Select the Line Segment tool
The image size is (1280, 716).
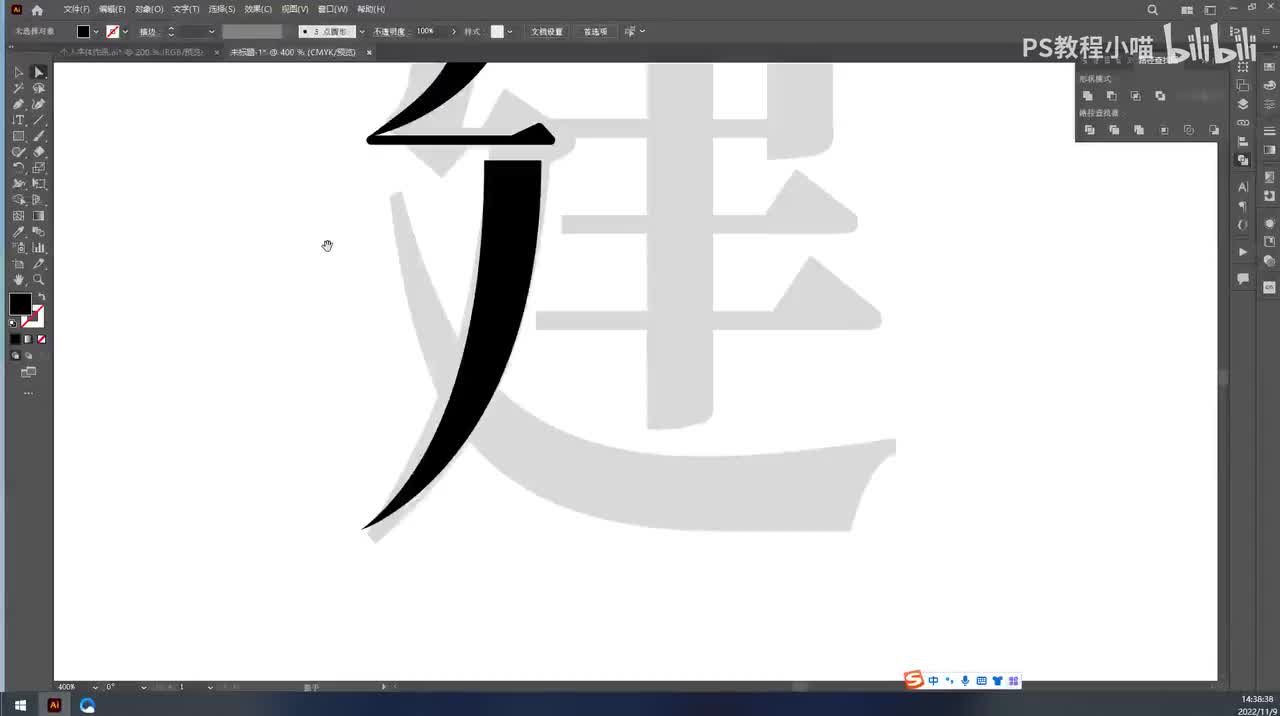(x=39, y=120)
